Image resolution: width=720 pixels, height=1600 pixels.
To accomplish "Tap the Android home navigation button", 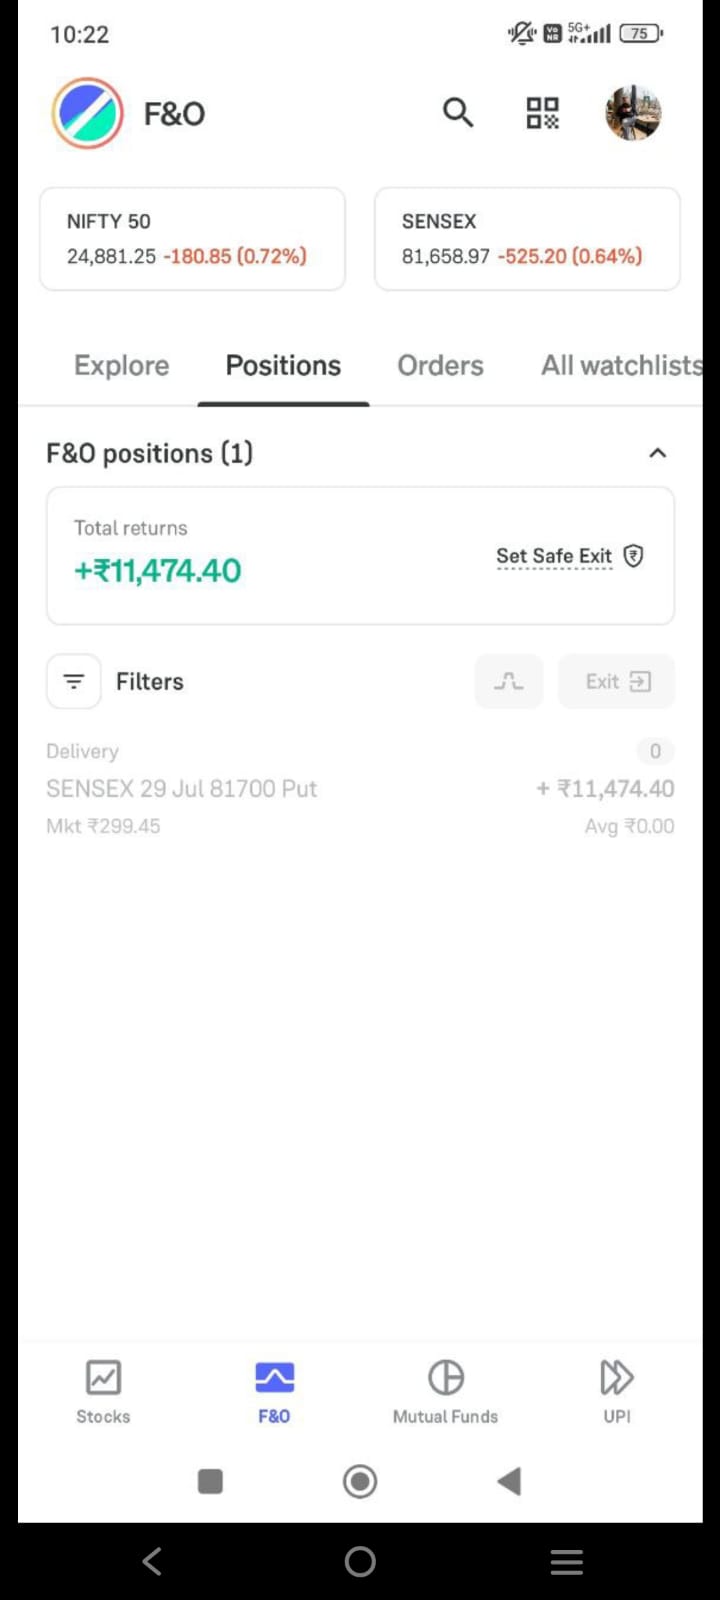I will point(360,1561).
